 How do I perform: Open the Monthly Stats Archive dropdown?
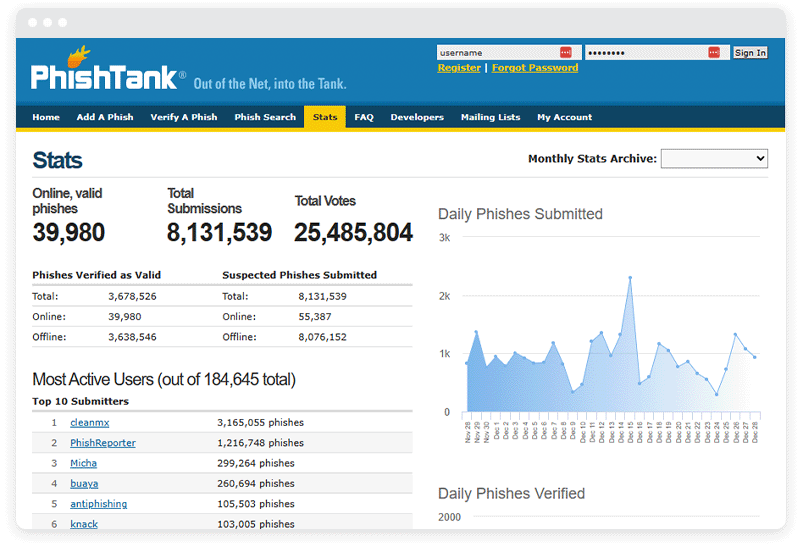click(x=714, y=158)
